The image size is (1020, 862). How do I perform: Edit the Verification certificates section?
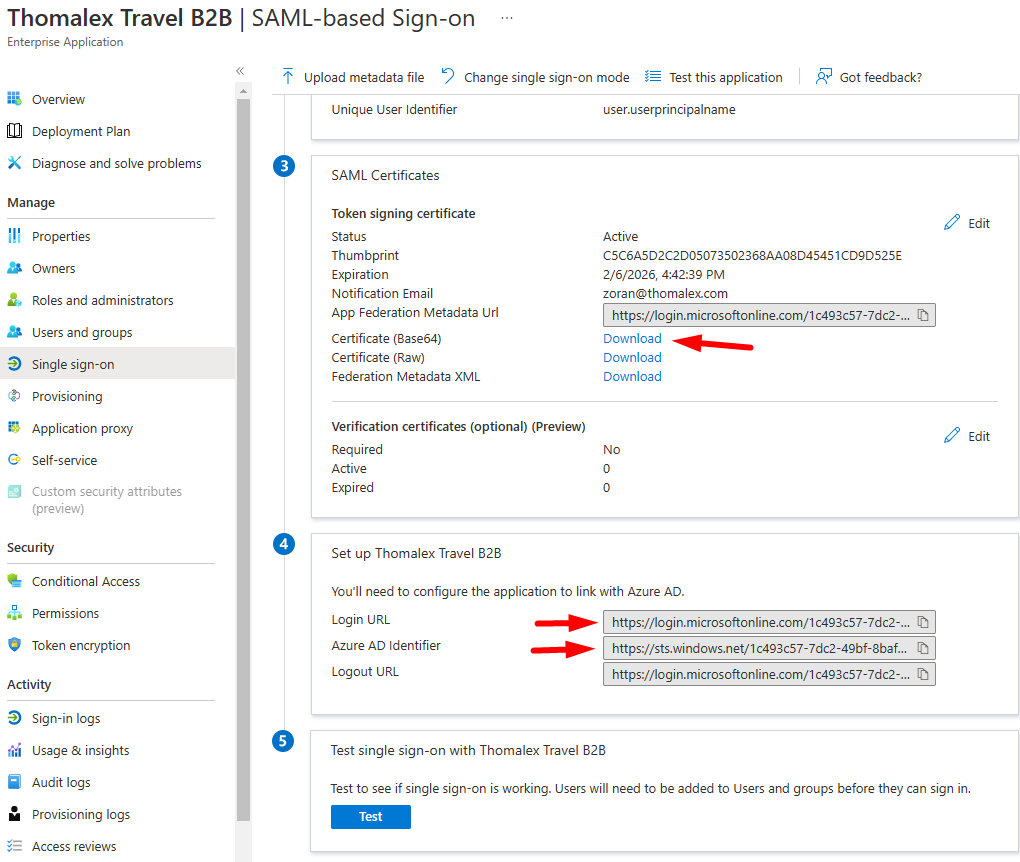(x=967, y=435)
